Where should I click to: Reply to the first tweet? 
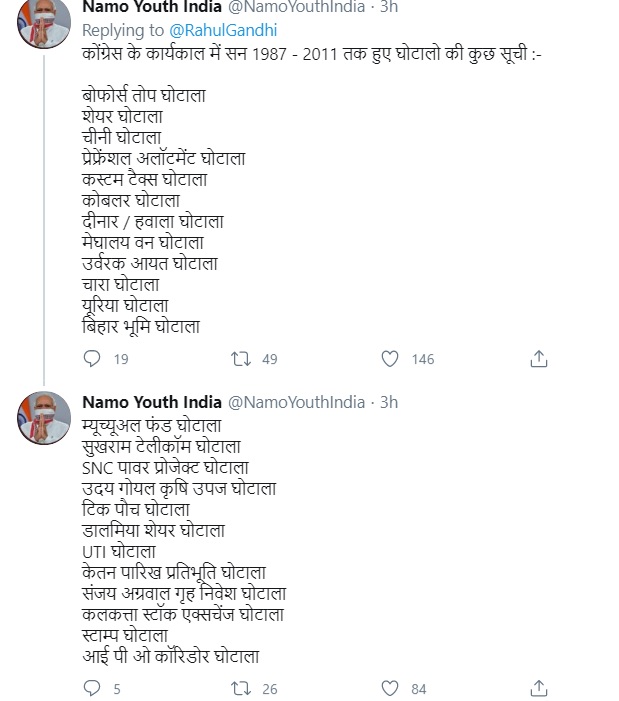tap(92, 359)
